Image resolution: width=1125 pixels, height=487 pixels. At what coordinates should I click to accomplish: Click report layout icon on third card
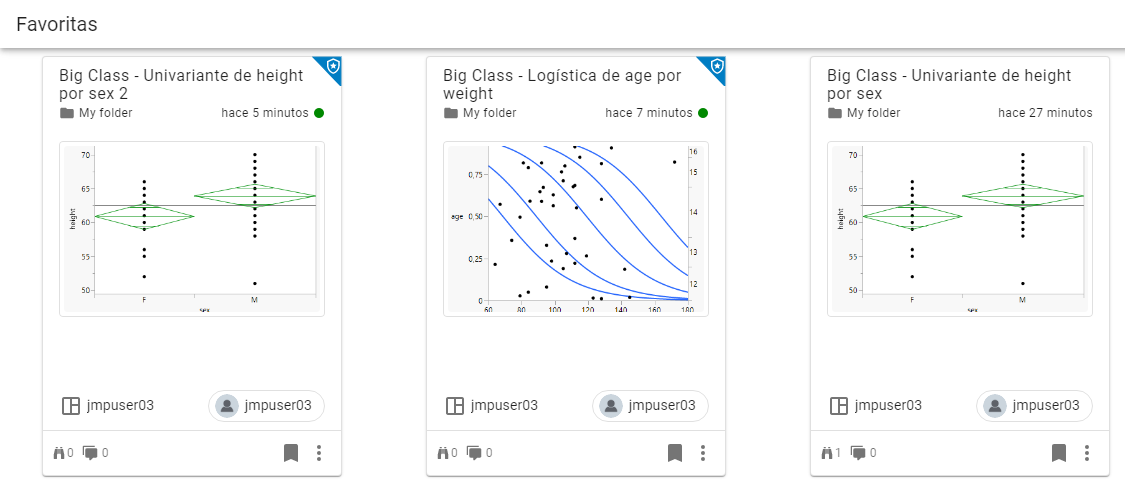(838, 405)
